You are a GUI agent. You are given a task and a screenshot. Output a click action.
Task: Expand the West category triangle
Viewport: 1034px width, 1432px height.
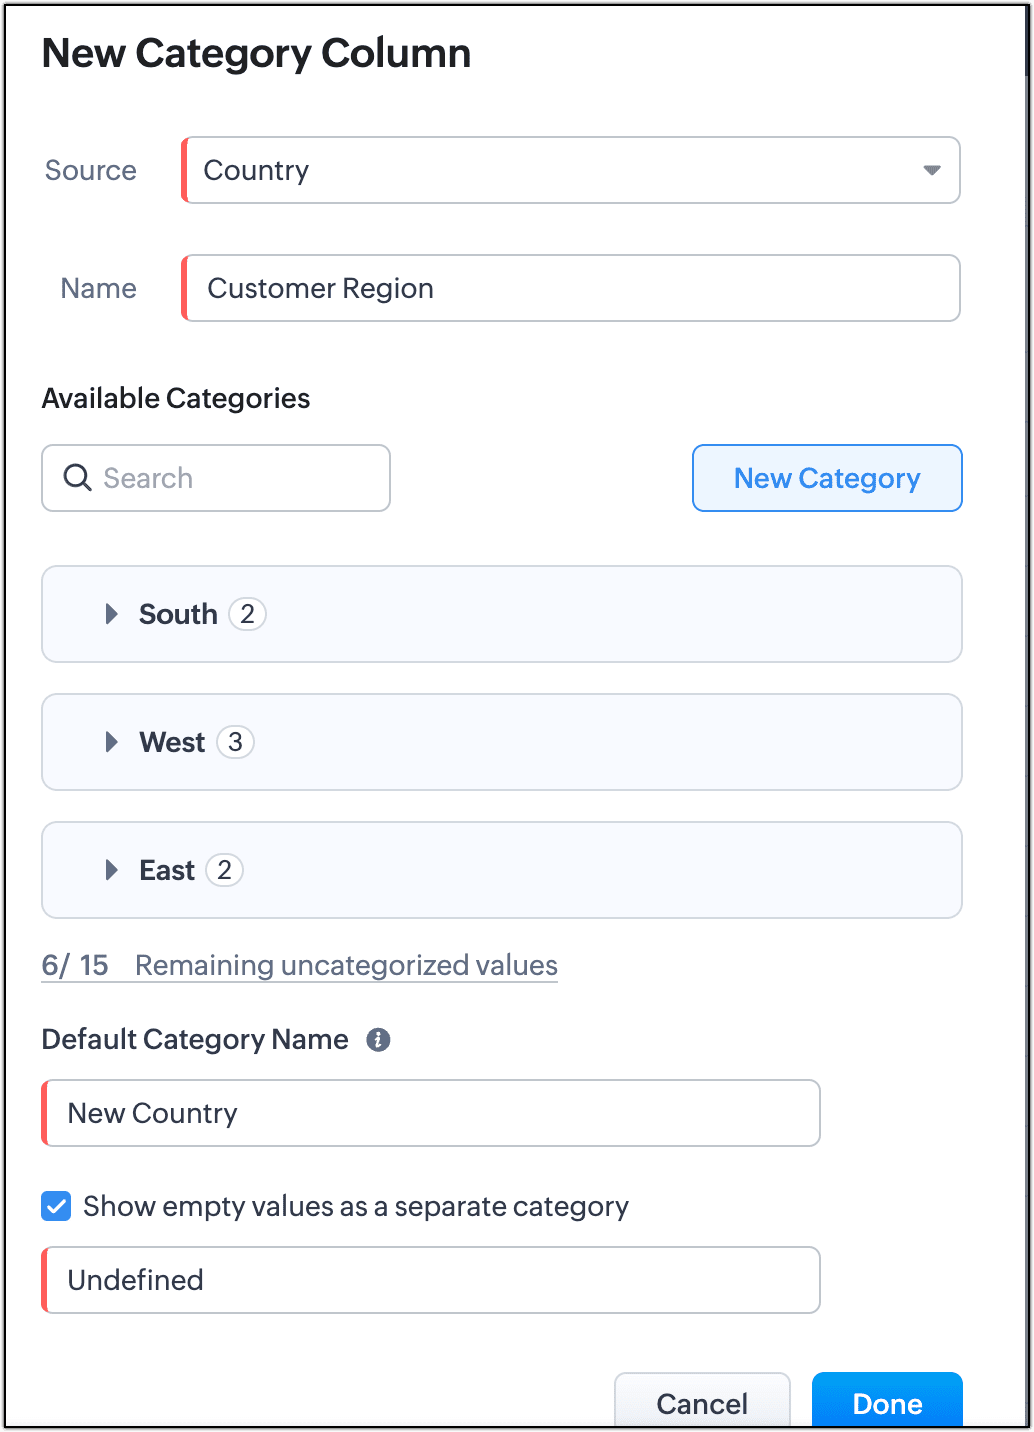click(112, 742)
